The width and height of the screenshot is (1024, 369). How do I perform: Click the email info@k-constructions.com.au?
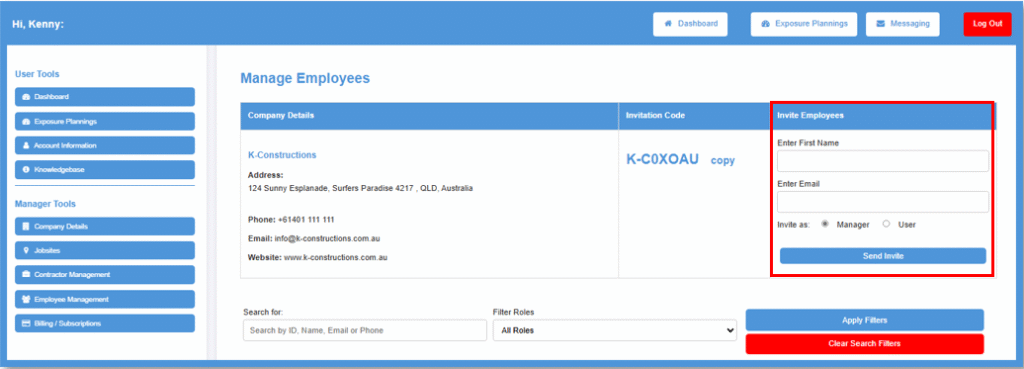pos(327,239)
